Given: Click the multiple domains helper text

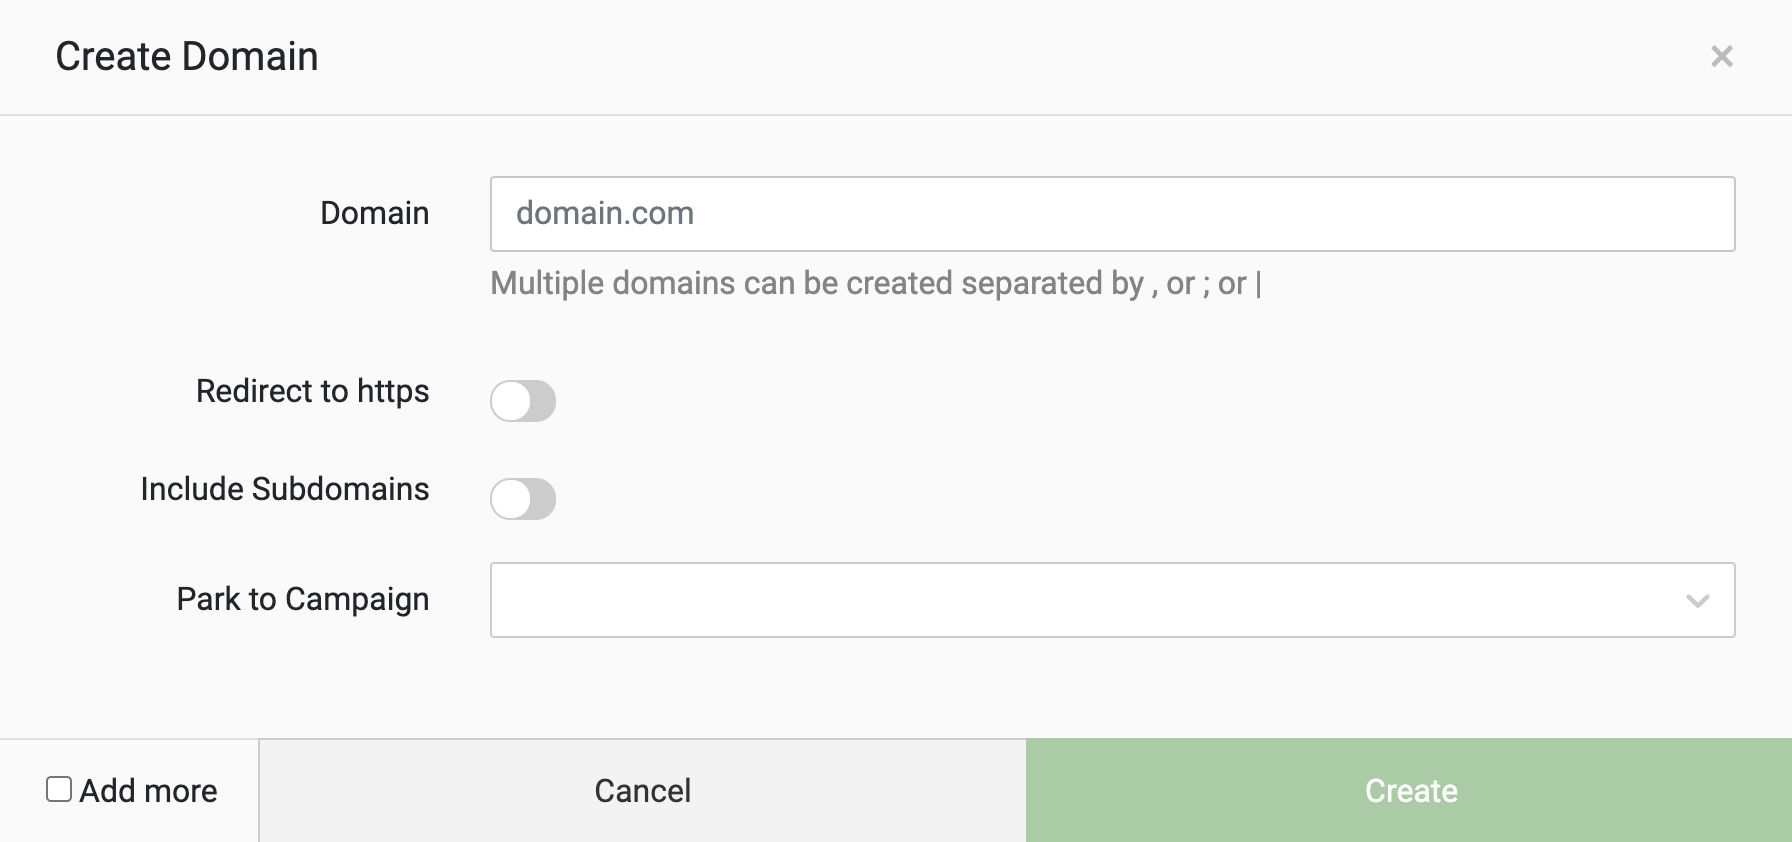Looking at the screenshot, I should click(876, 284).
